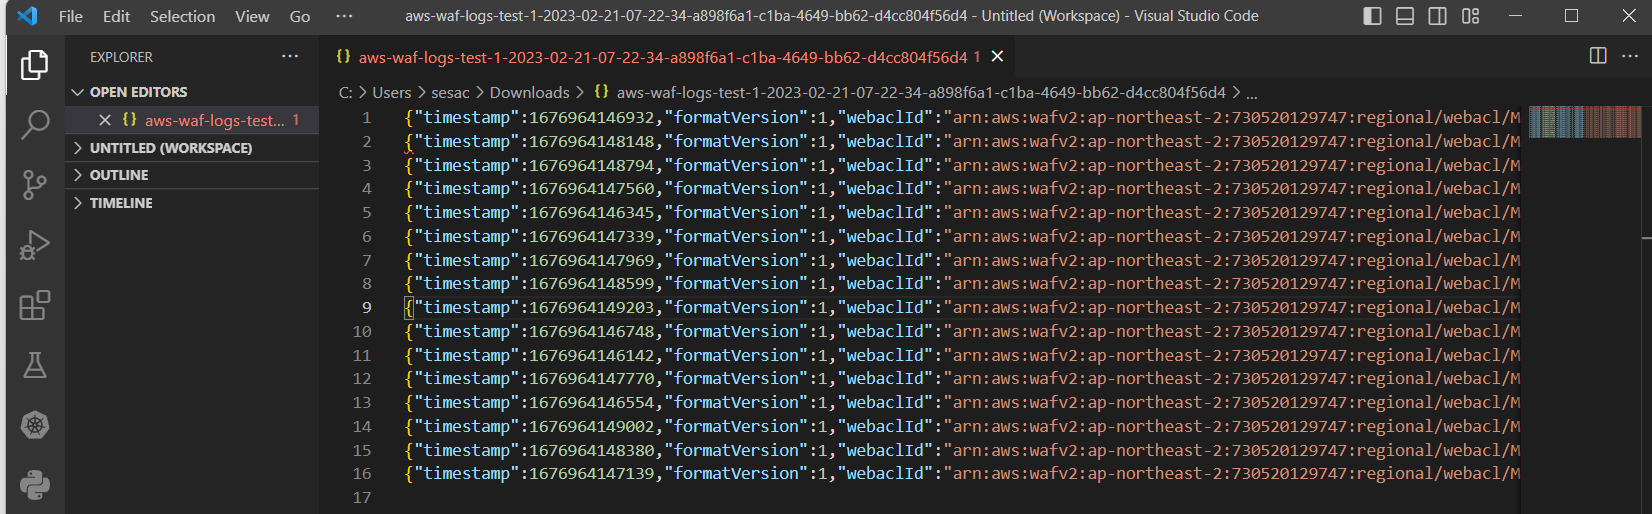The width and height of the screenshot is (1652, 514).
Task: Toggle primary side bar layout icon
Action: 1372,16
